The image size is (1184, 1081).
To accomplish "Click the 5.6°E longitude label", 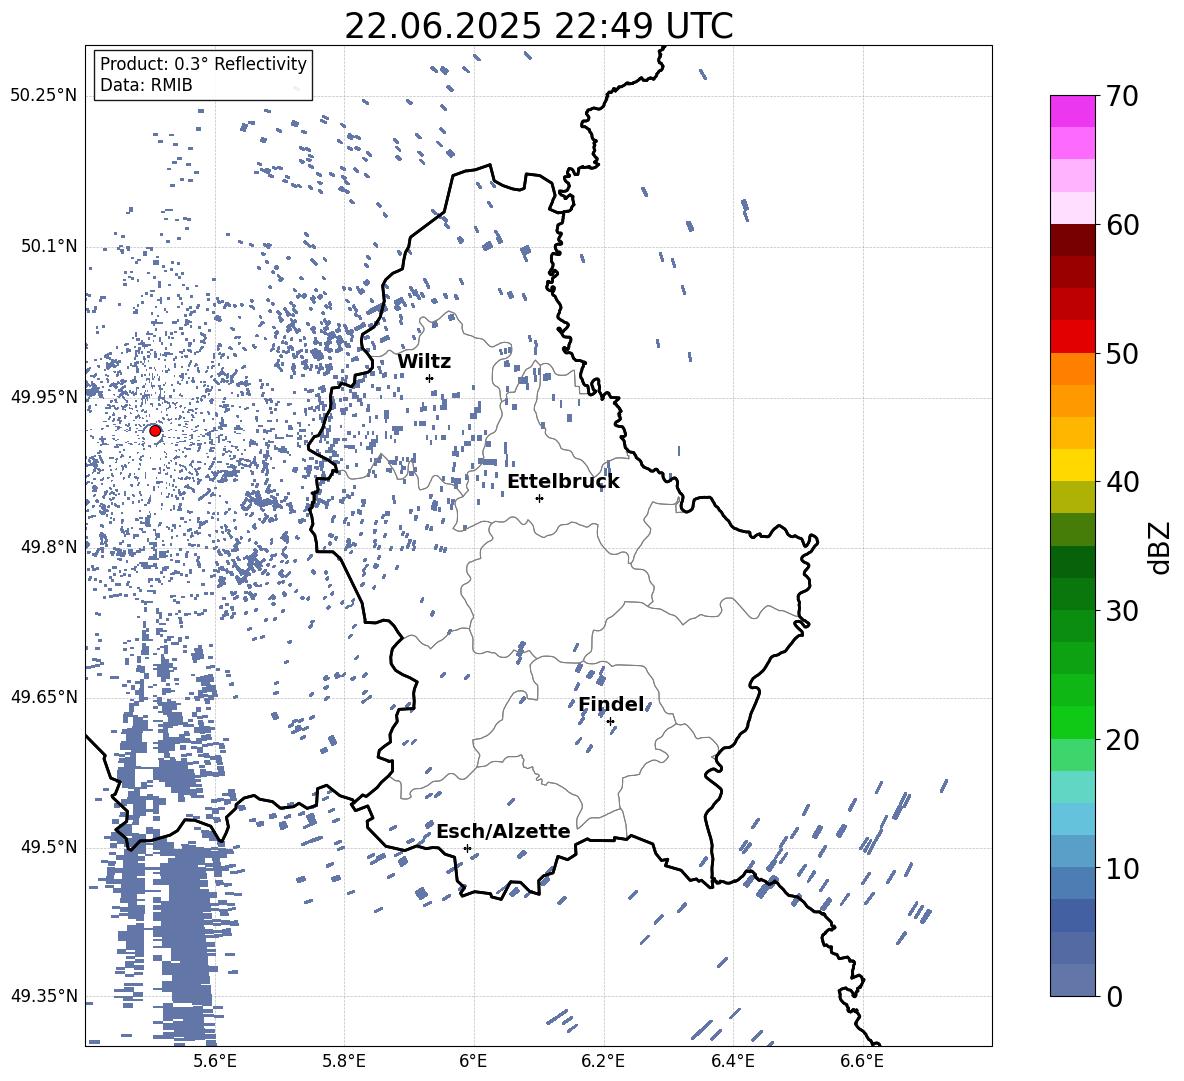I will [x=214, y=1061].
